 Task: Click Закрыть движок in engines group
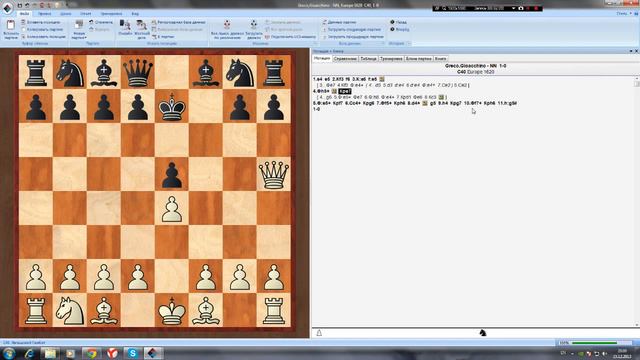(282, 22)
